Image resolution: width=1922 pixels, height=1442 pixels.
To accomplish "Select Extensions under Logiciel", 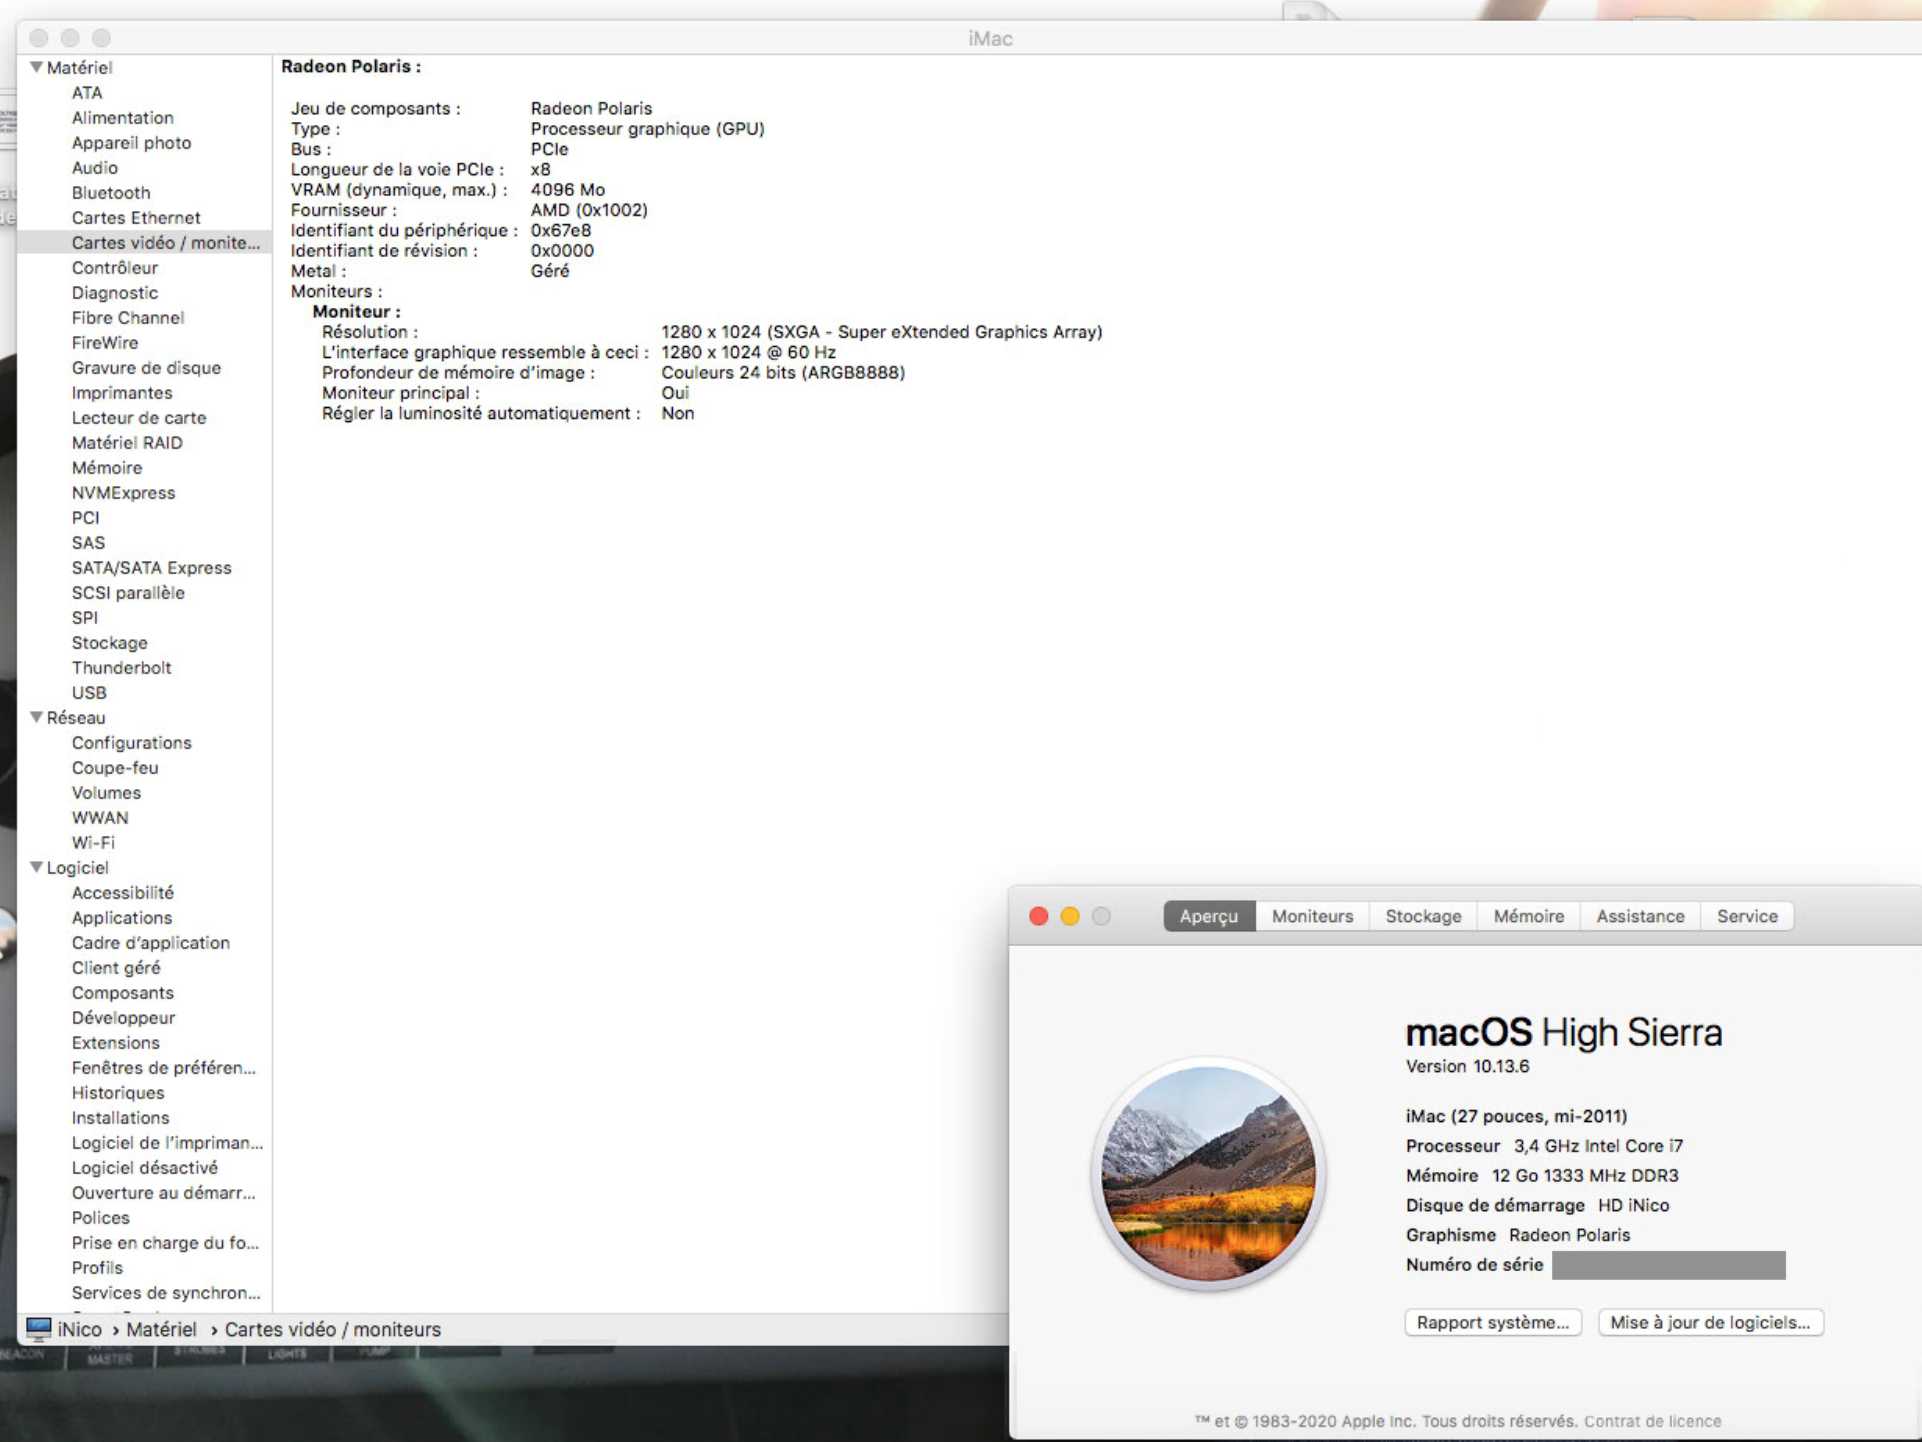I will (x=115, y=1042).
